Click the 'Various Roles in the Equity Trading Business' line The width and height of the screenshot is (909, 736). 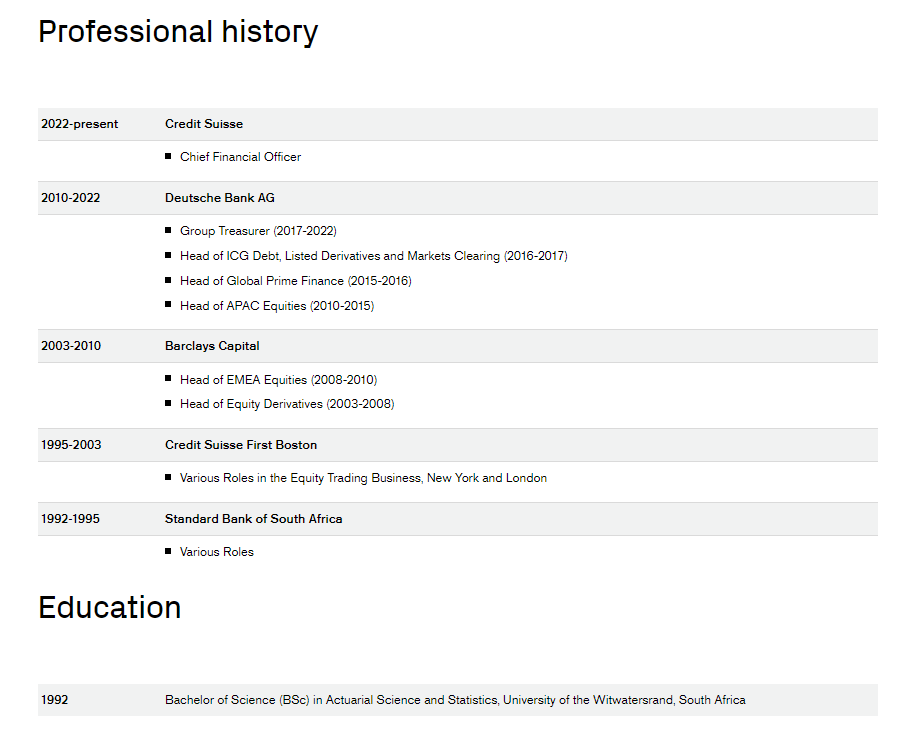pos(363,478)
